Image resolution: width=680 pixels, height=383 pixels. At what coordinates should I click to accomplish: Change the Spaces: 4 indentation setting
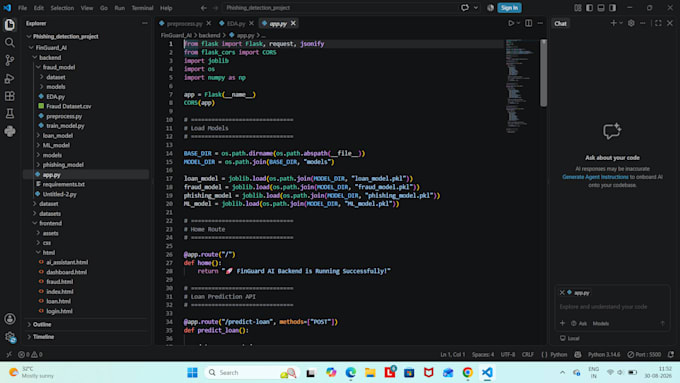point(483,354)
